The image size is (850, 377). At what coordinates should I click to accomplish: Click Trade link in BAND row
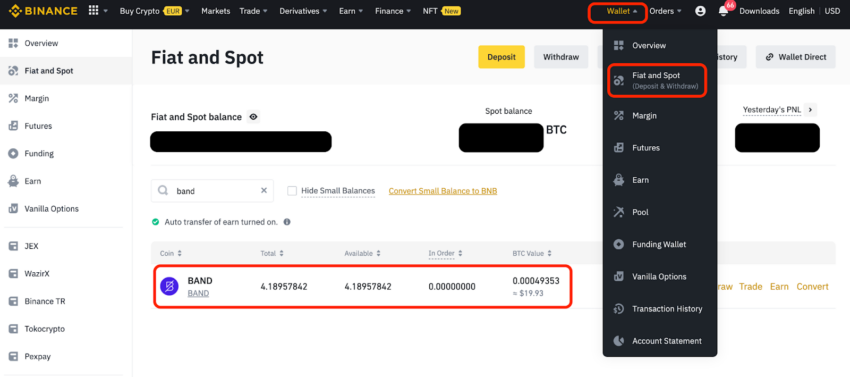click(x=751, y=286)
